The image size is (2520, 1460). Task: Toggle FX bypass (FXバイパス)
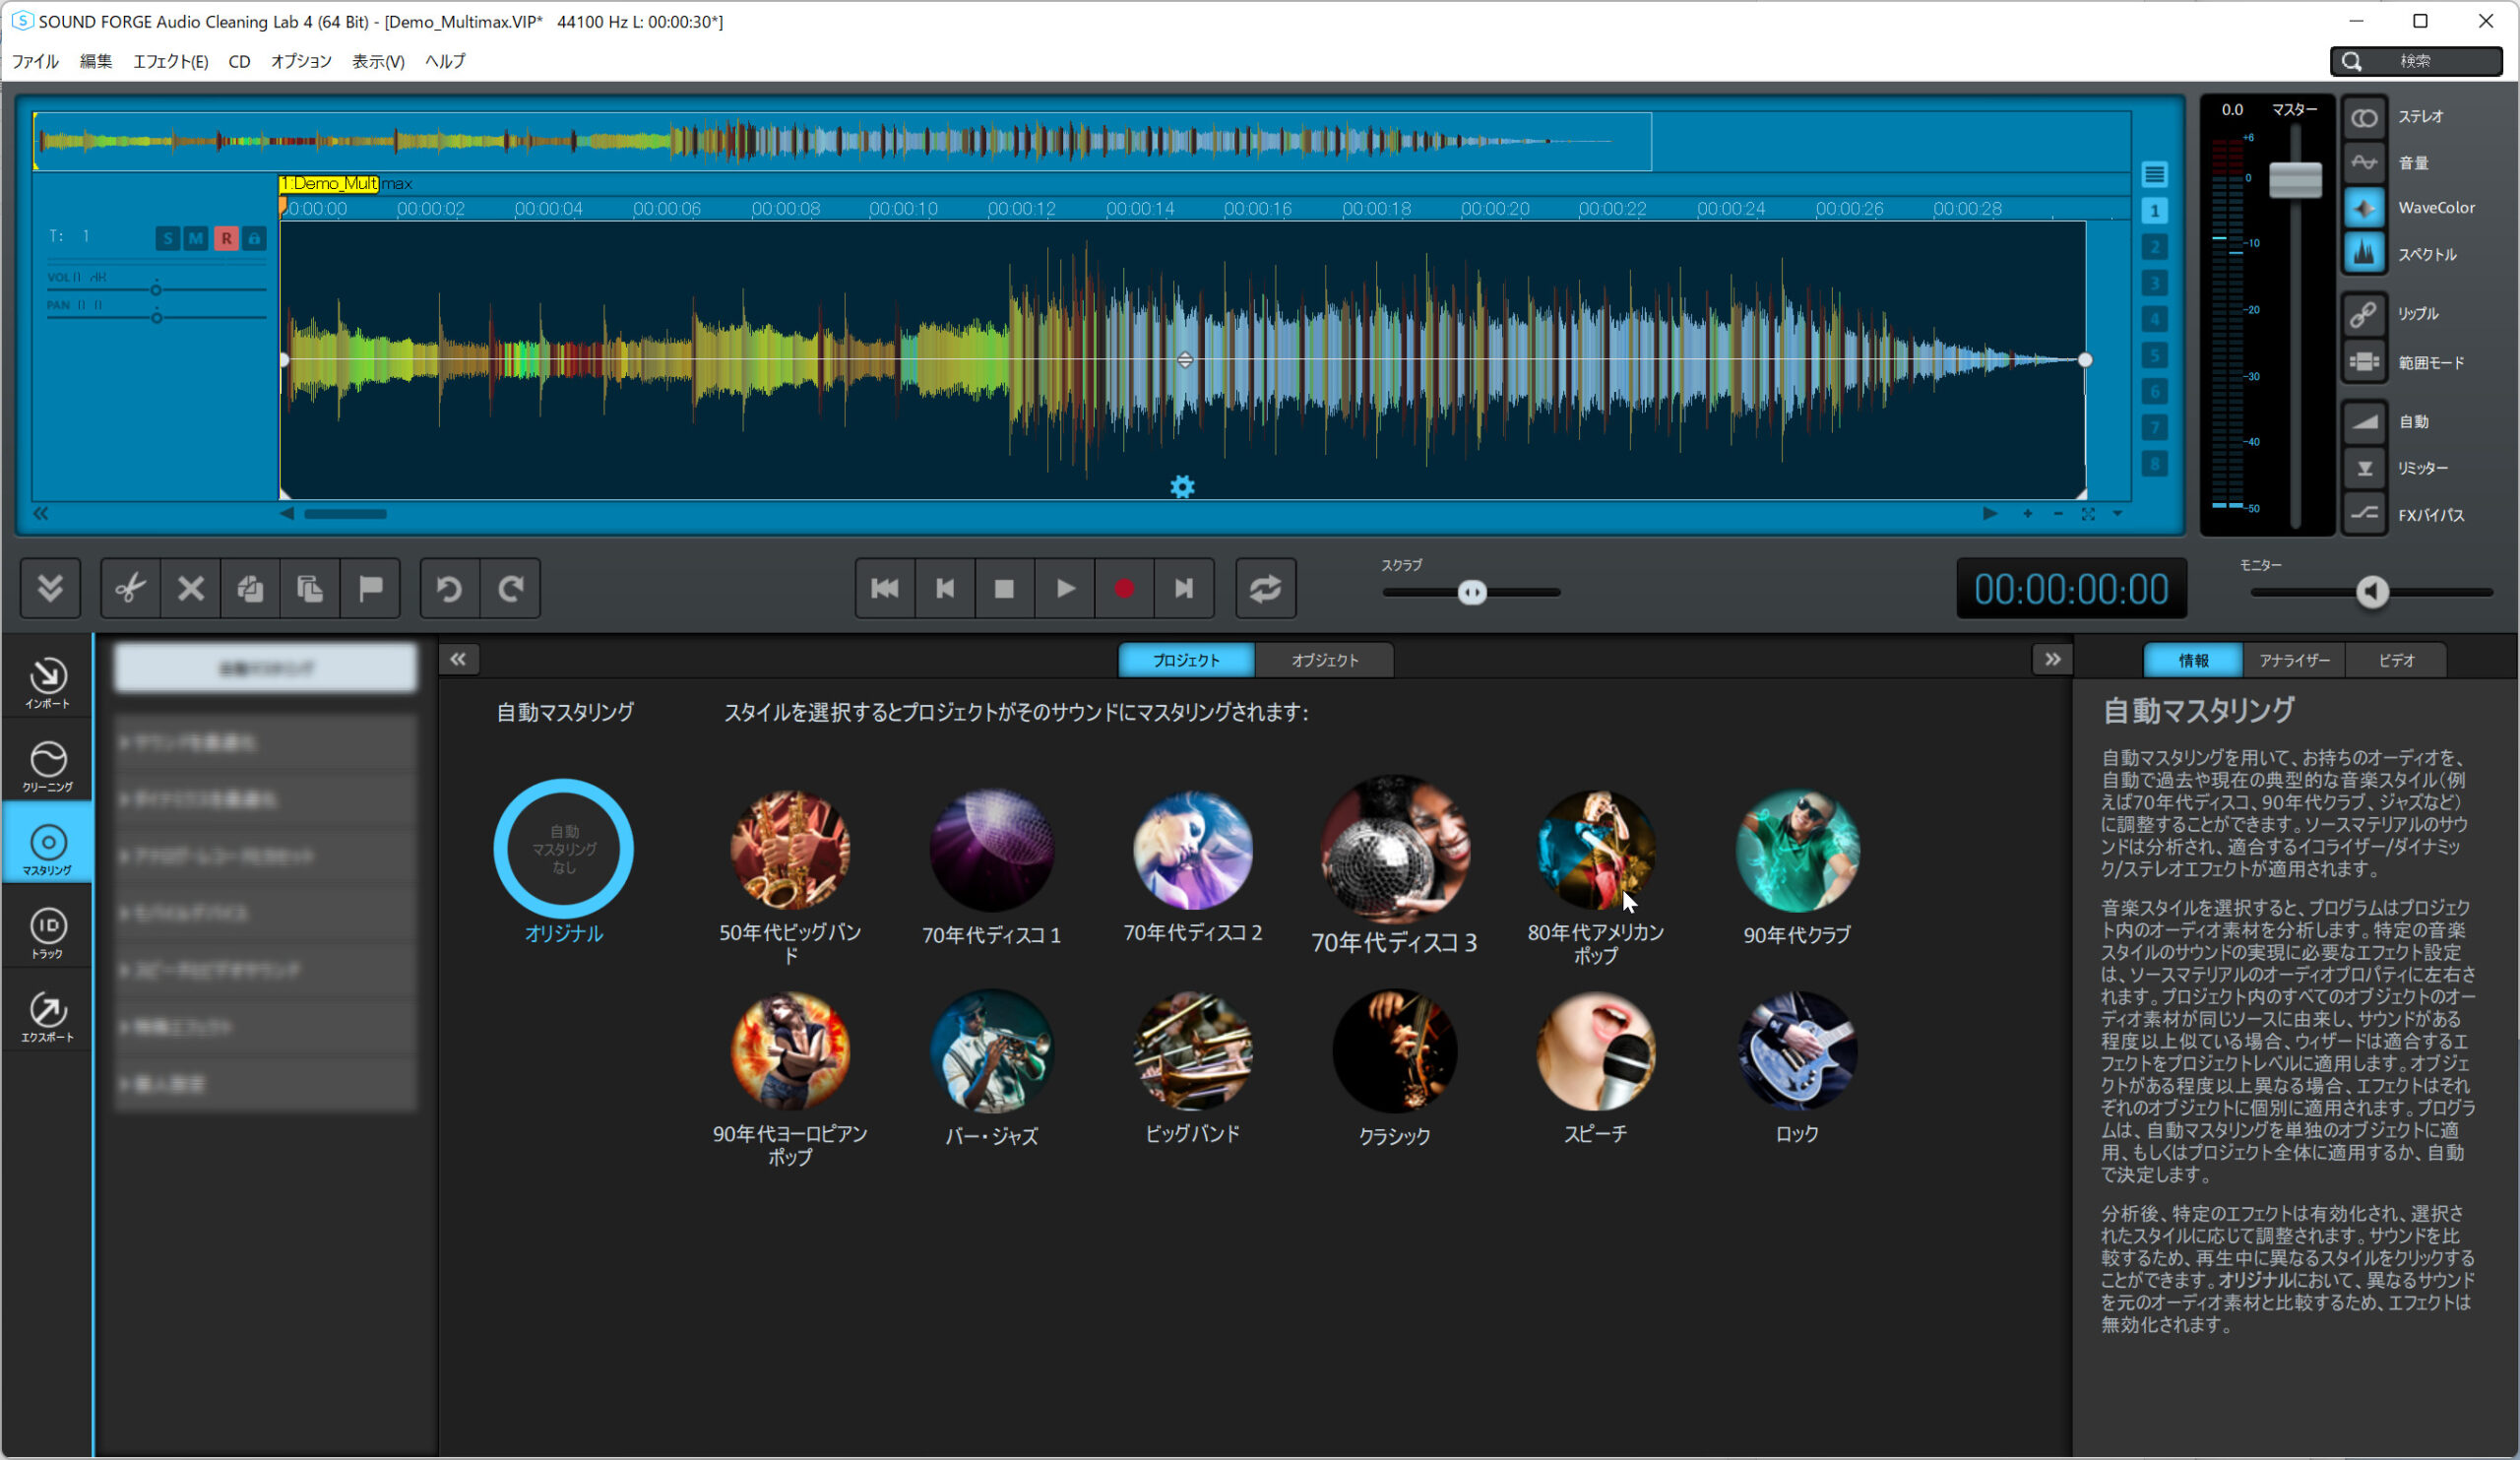(2364, 515)
